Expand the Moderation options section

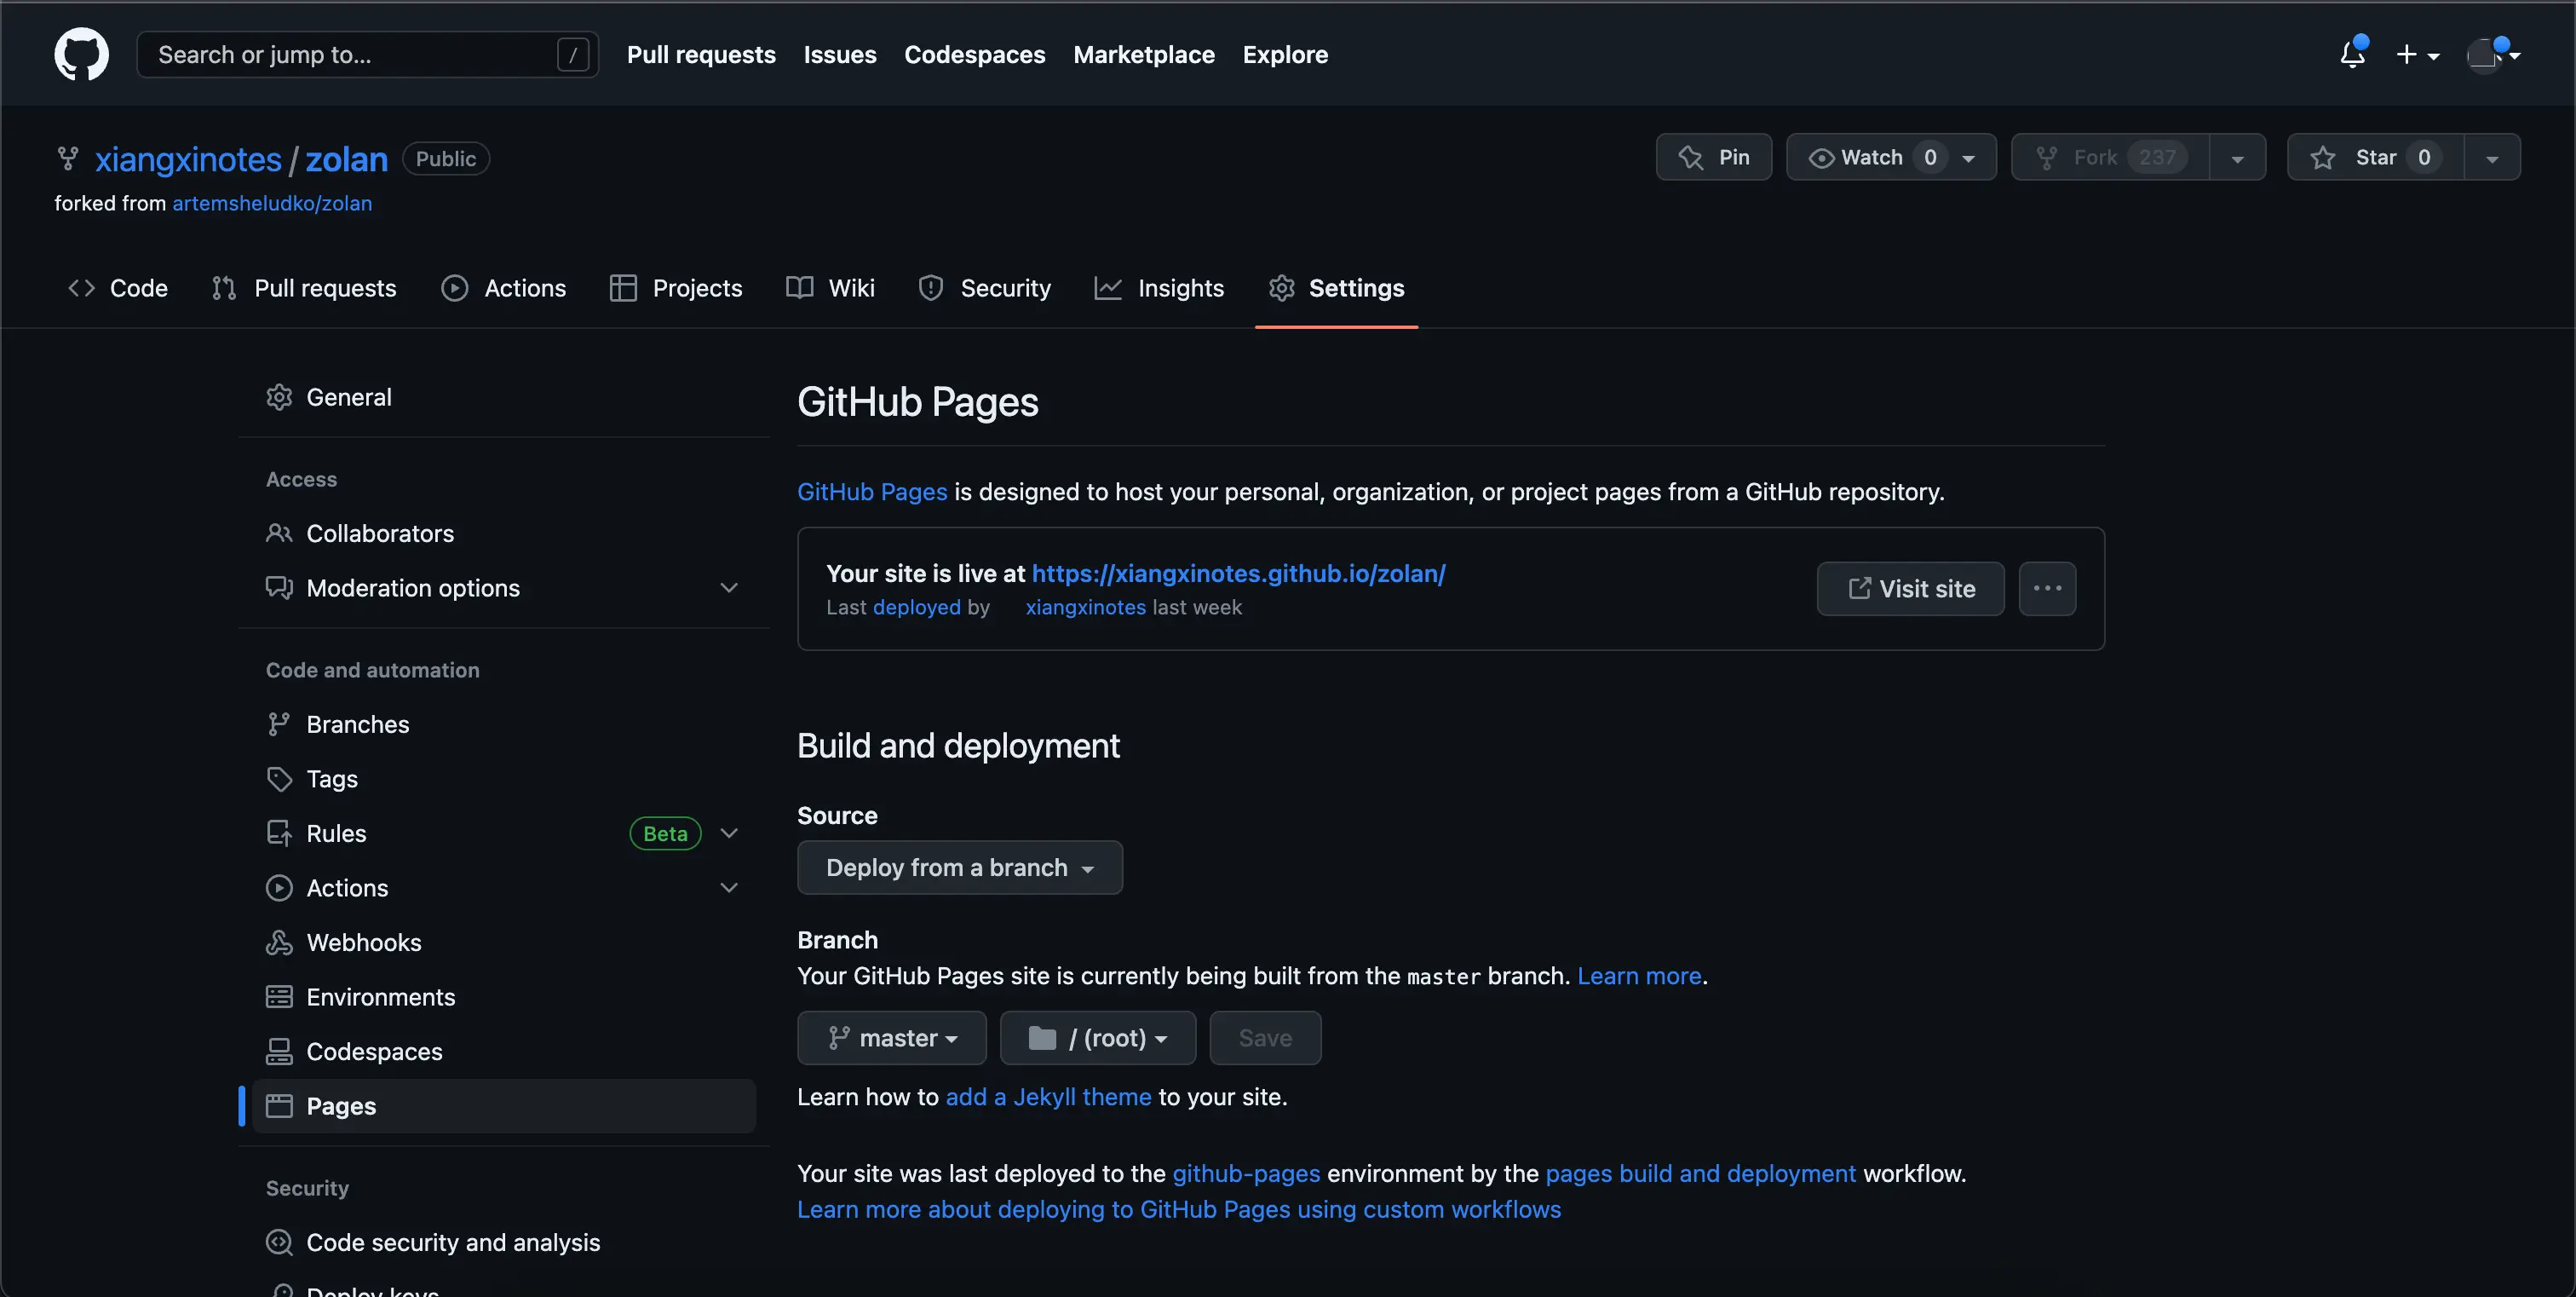(x=729, y=587)
